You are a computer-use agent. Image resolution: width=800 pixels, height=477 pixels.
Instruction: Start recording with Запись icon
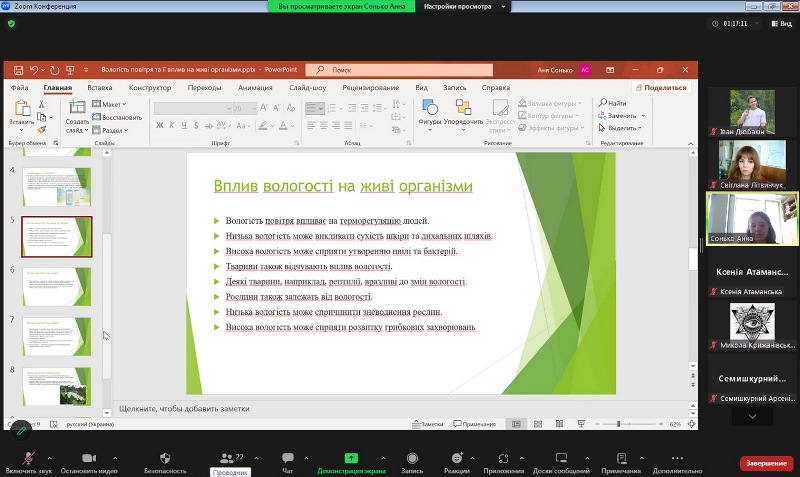411,457
